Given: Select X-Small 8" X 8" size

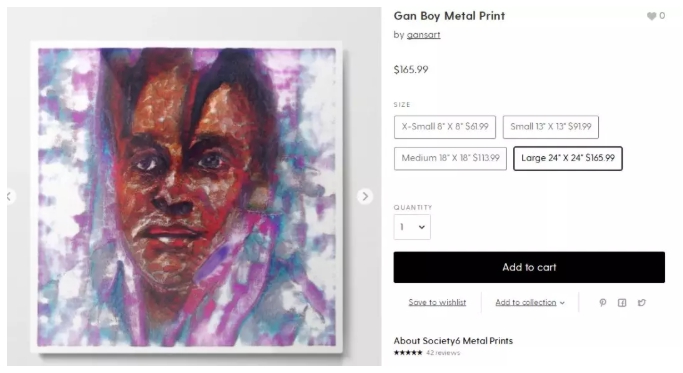Looking at the screenshot, I should 445,127.
